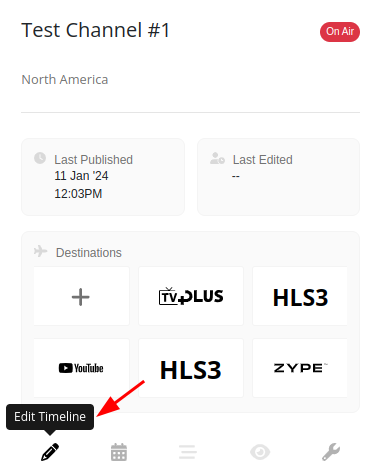Open the YouTube destination tile
The height and width of the screenshot is (473, 380).
click(x=81, y=368)
